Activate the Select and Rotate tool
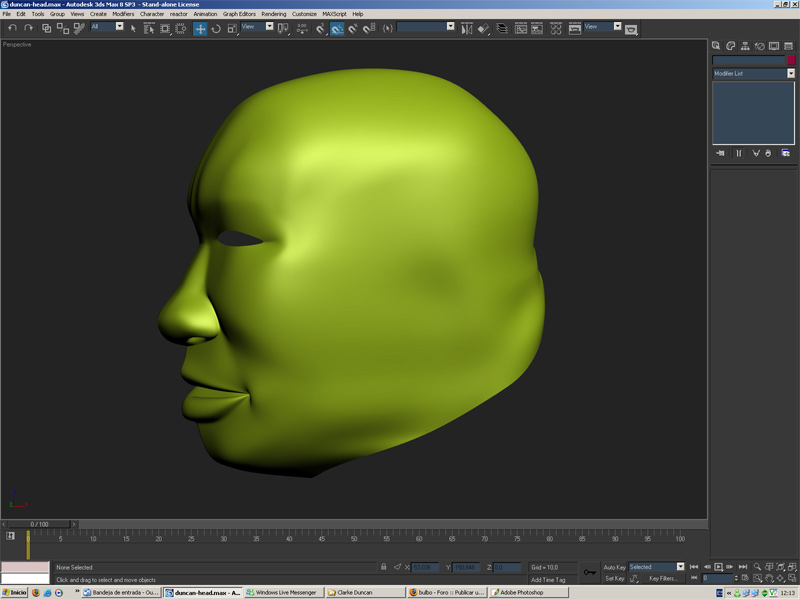This screenshot has height=600, width=800. (x=216, y=29)
